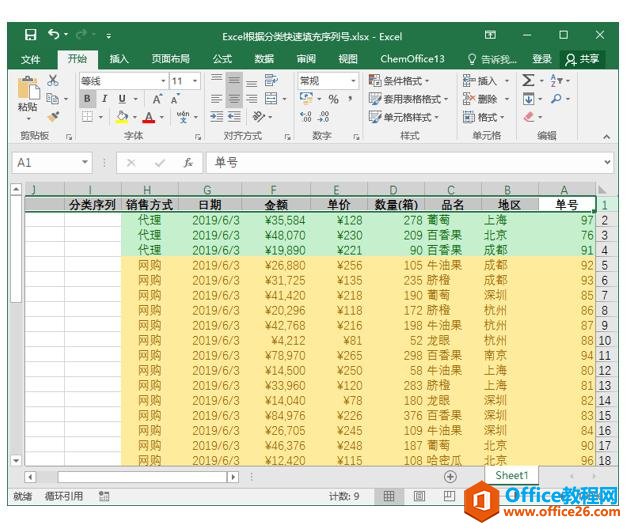The image size is (627, 529).
Task: Click Increase Font Size icon
Action: coord(157,99)
